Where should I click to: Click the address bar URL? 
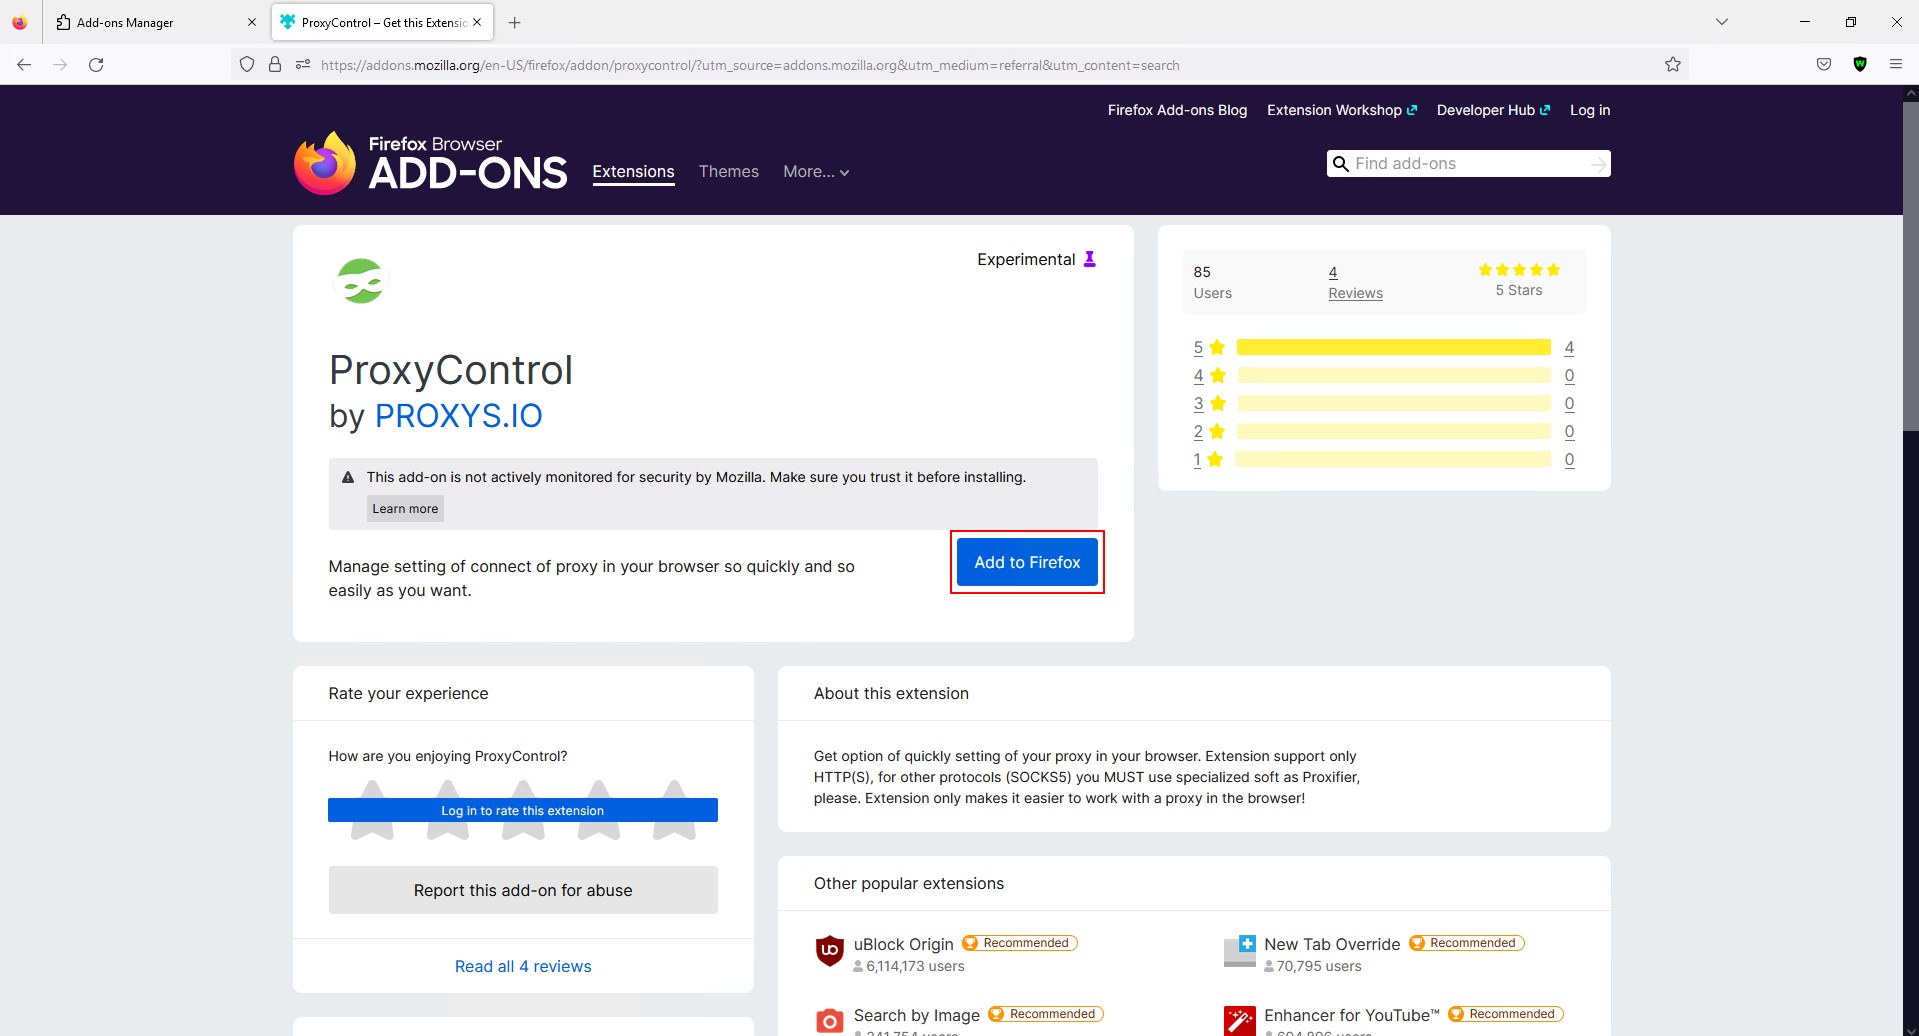coord(750,65)
